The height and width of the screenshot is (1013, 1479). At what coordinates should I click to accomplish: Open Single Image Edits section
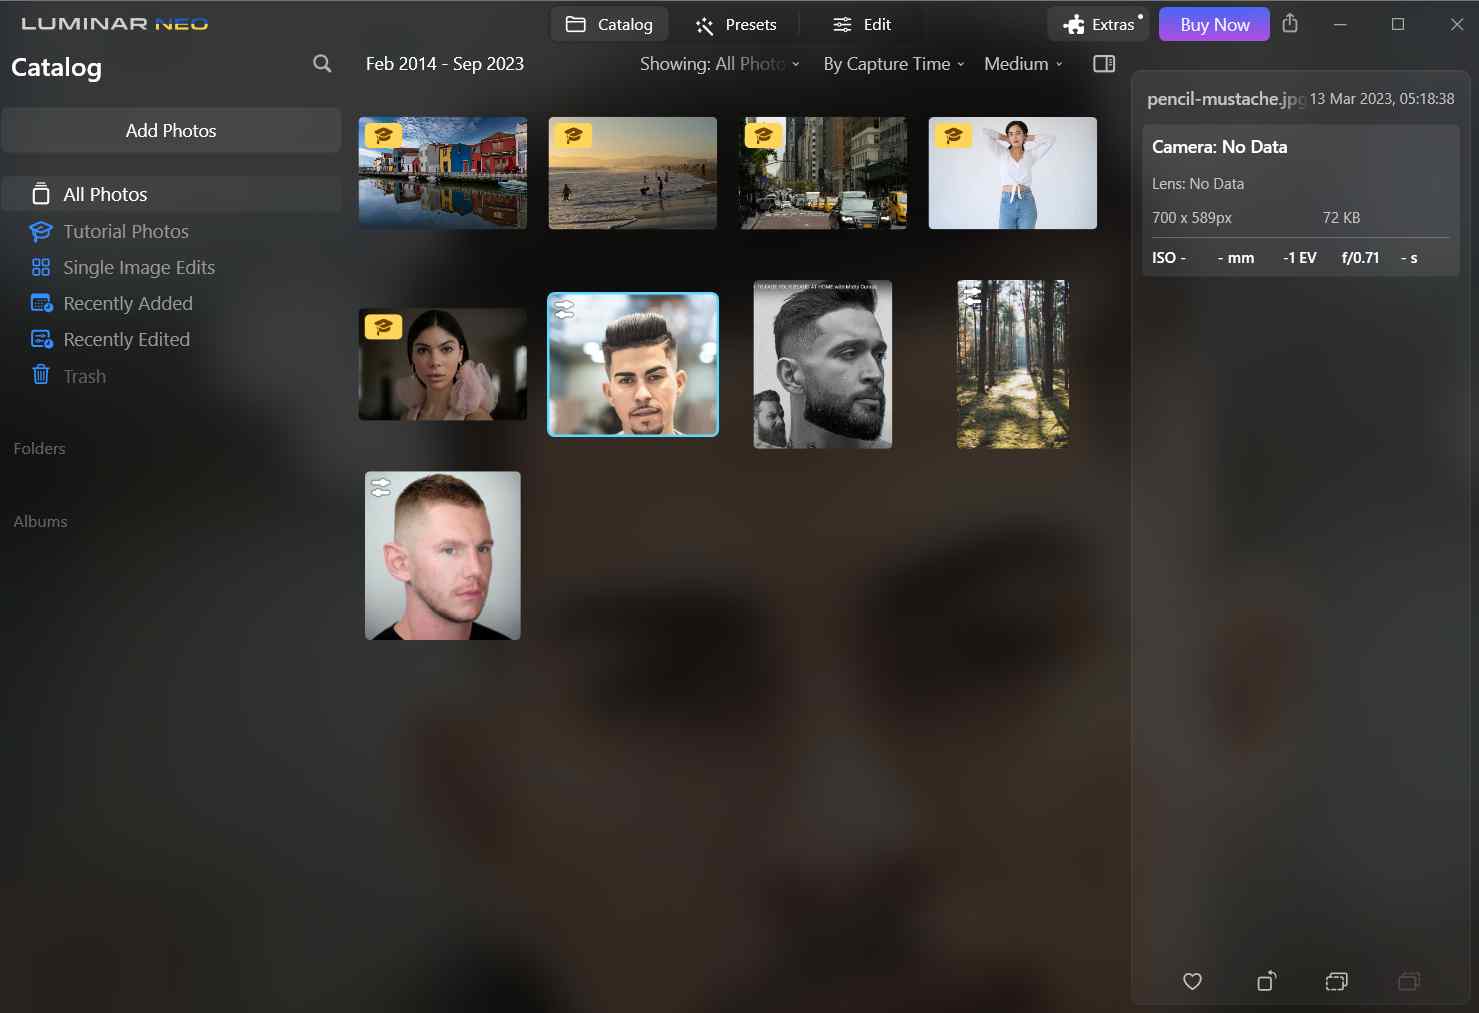tap(138, 267)
